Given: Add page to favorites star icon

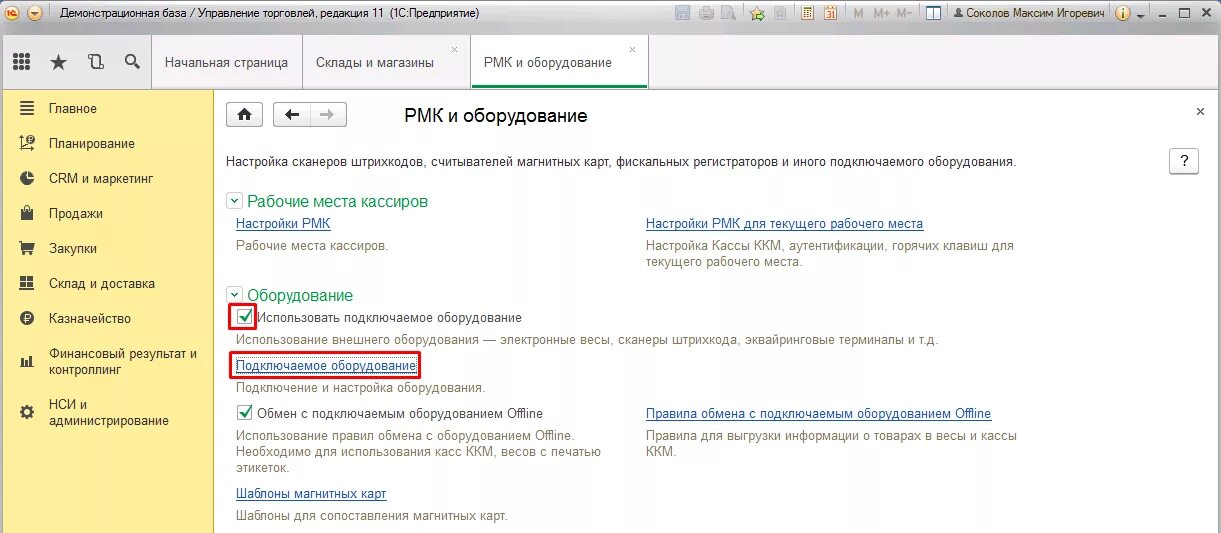Looking at the screenshot, I should click(x=757, y=14).
